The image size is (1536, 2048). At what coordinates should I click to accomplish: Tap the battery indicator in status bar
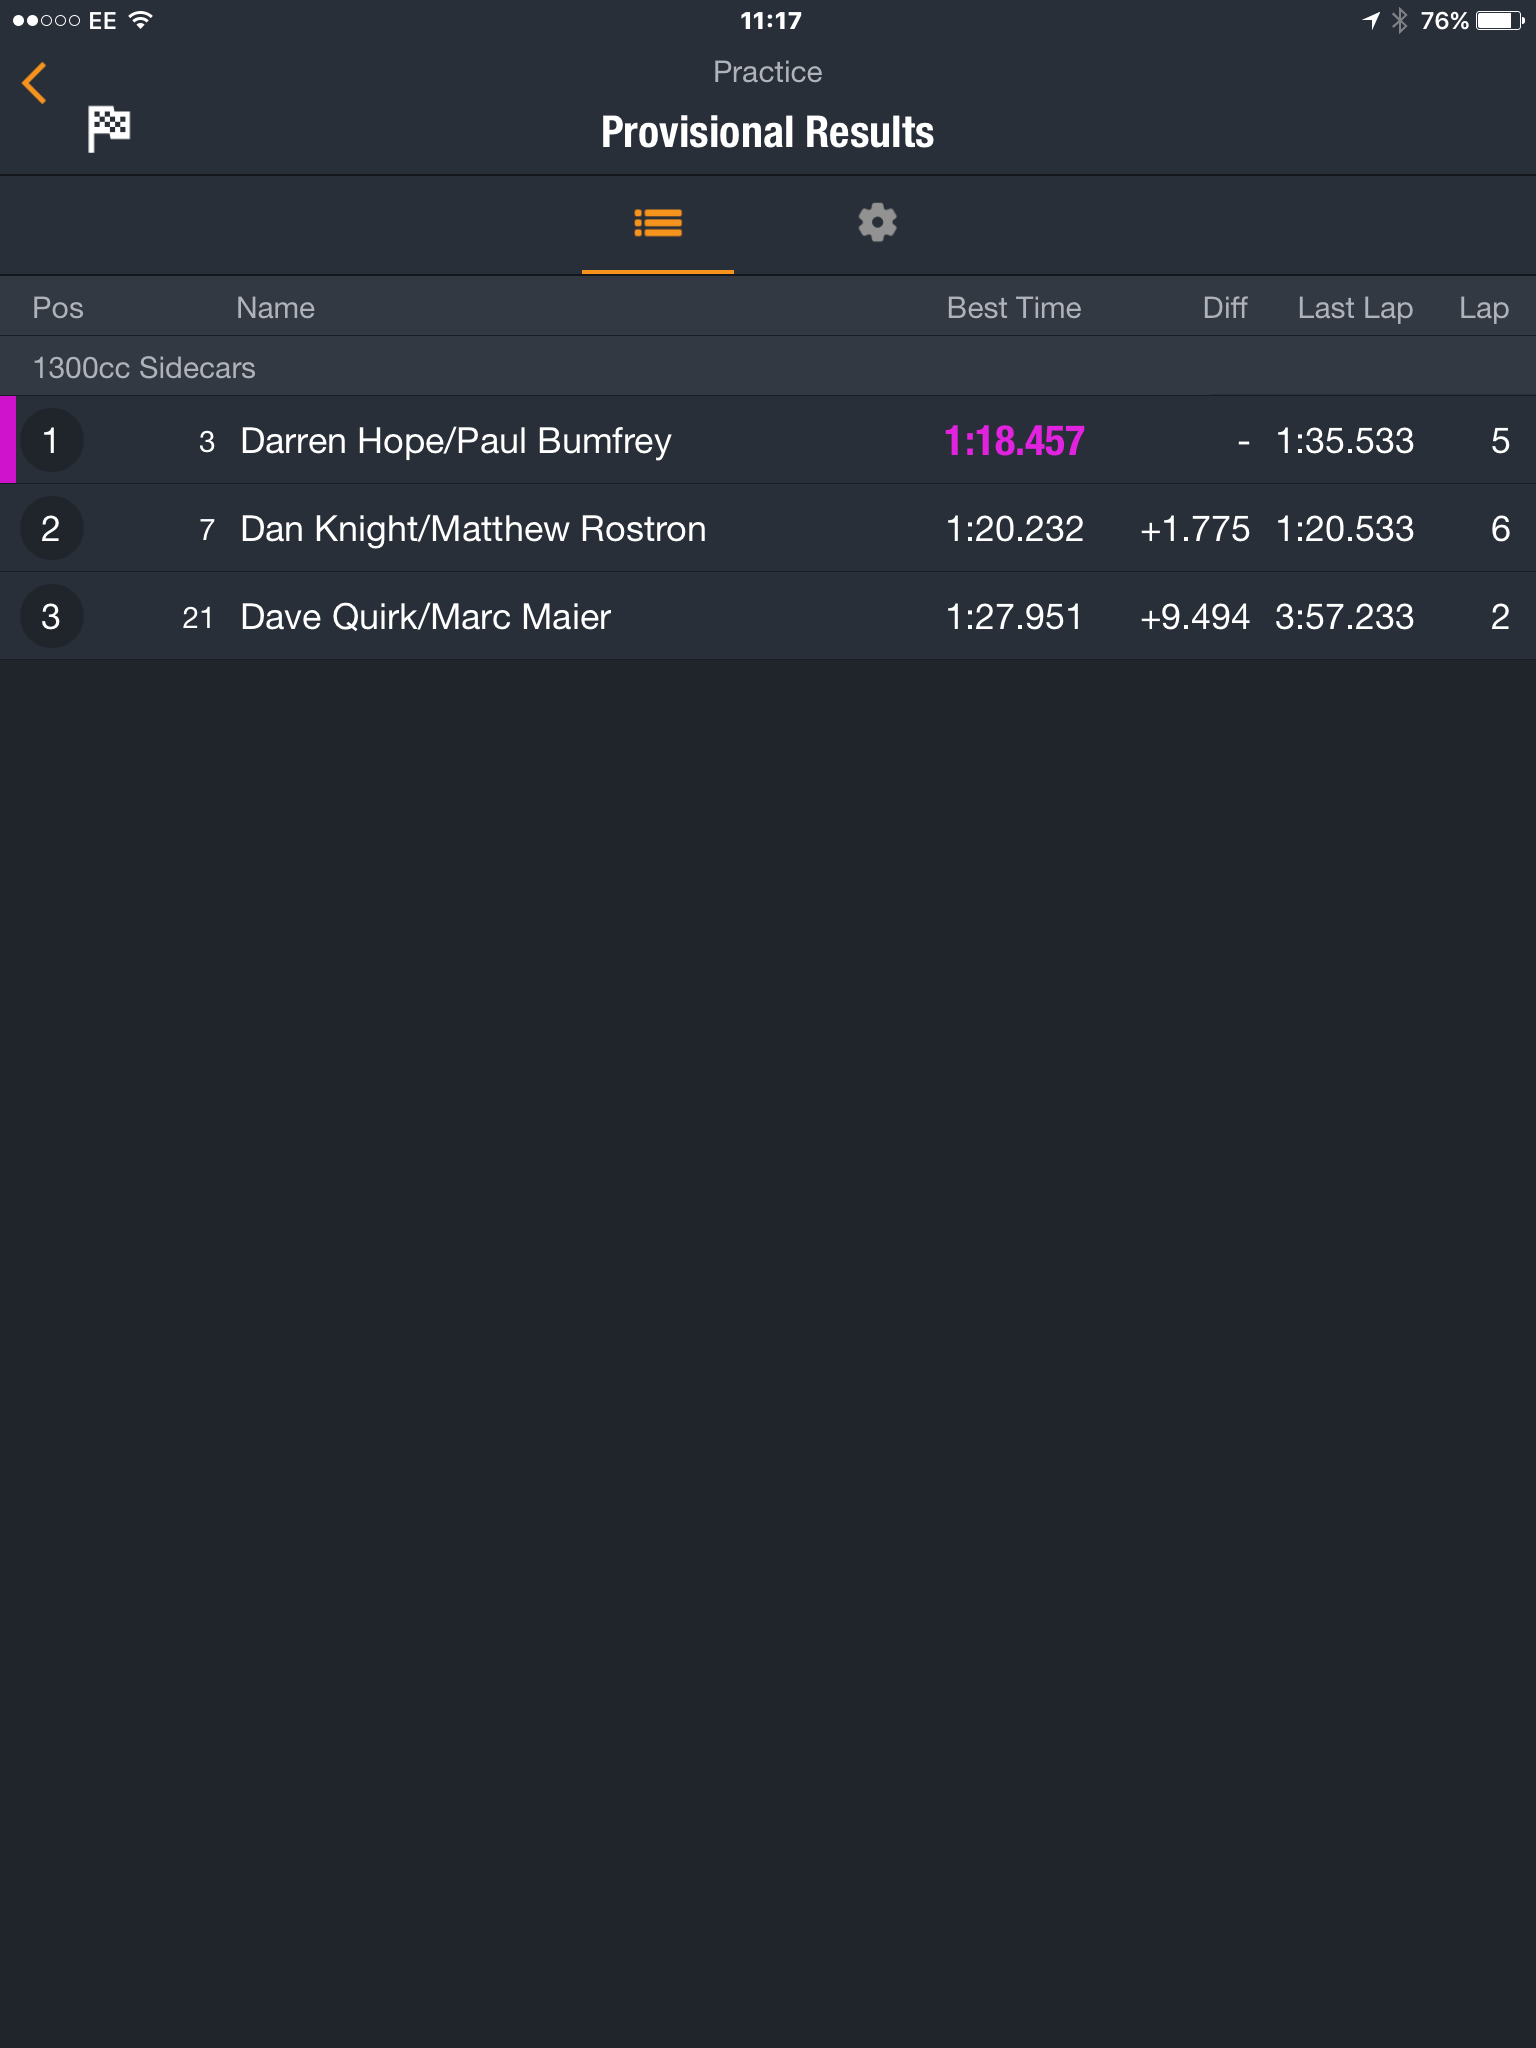pos(1500,20)
